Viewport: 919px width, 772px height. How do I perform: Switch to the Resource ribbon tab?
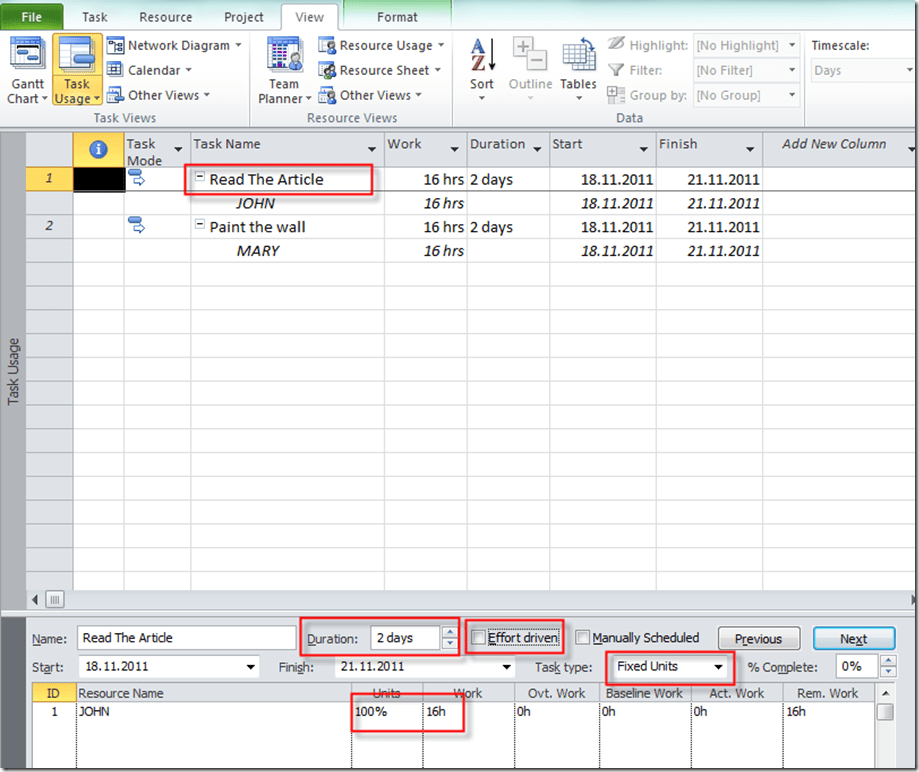(166, 17)
